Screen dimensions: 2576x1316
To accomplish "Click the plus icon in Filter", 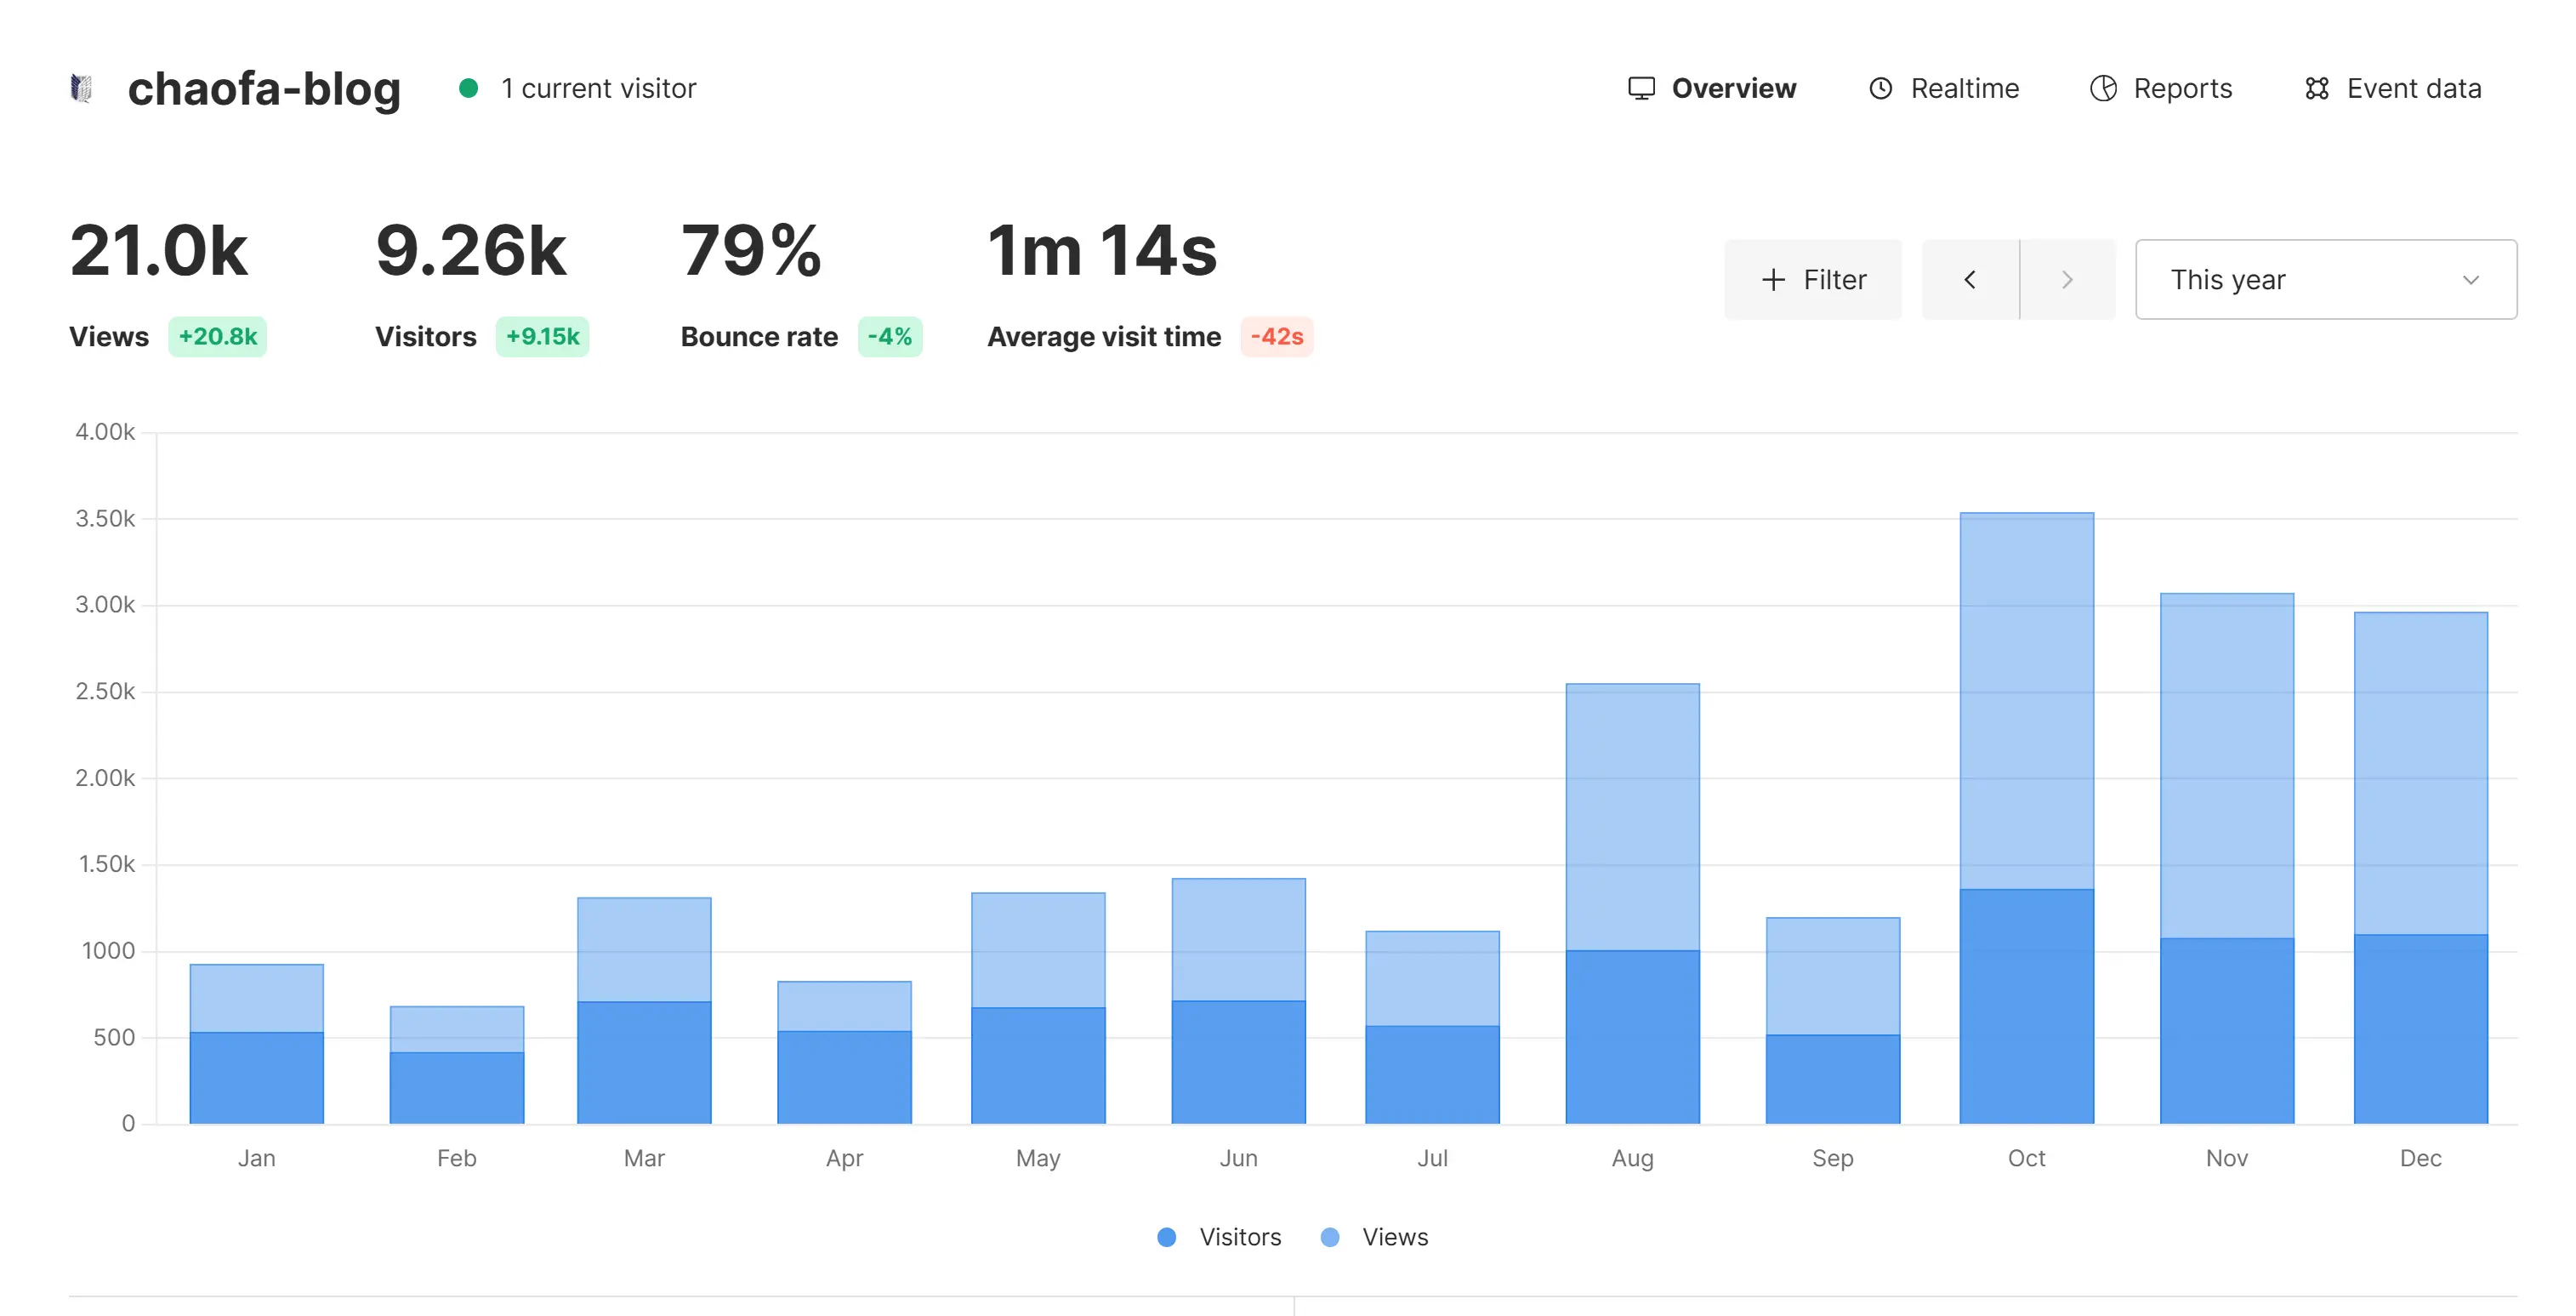I will pos(1773,280).
